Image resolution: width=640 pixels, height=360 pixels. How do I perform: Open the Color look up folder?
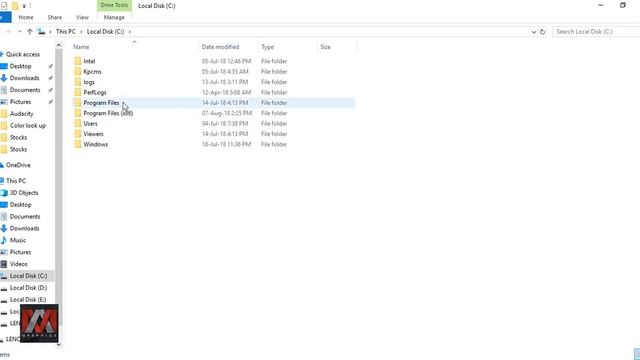tap(28, 126)
